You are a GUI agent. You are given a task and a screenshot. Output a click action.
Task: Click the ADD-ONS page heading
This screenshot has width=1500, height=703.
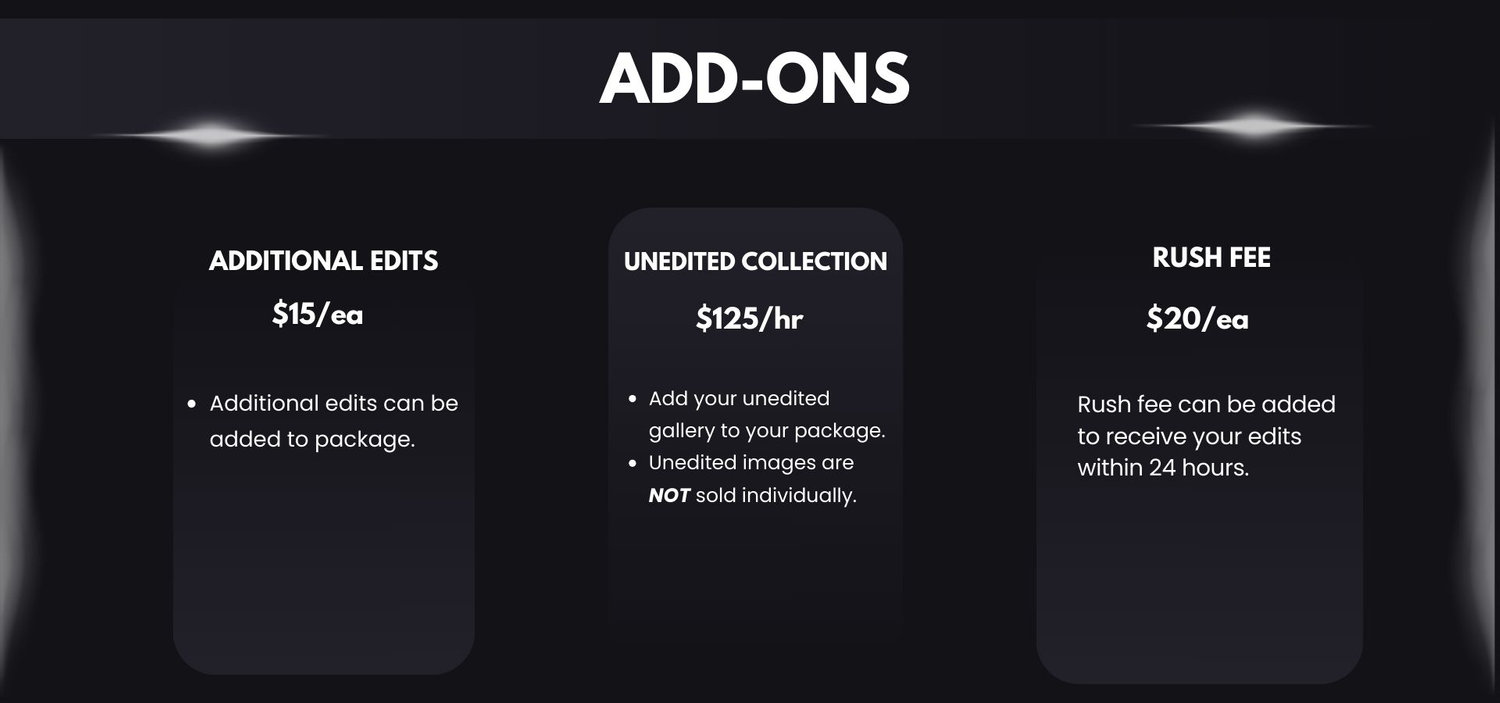click(754, 78)
